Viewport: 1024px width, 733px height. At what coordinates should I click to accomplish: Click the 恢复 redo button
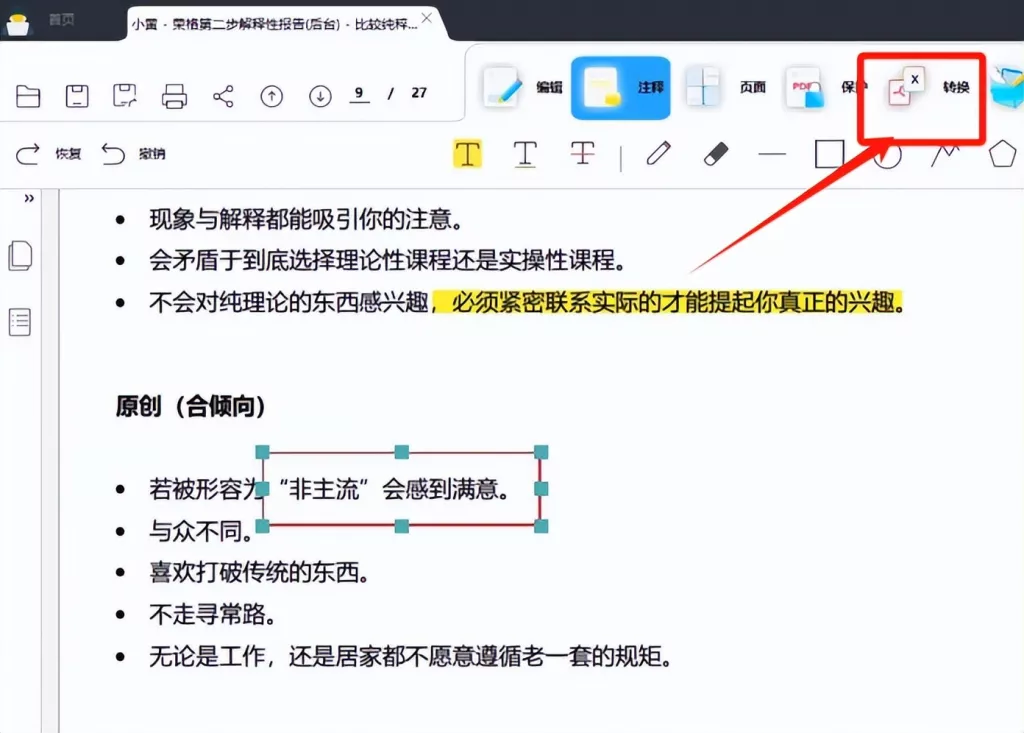coord(48,154)
